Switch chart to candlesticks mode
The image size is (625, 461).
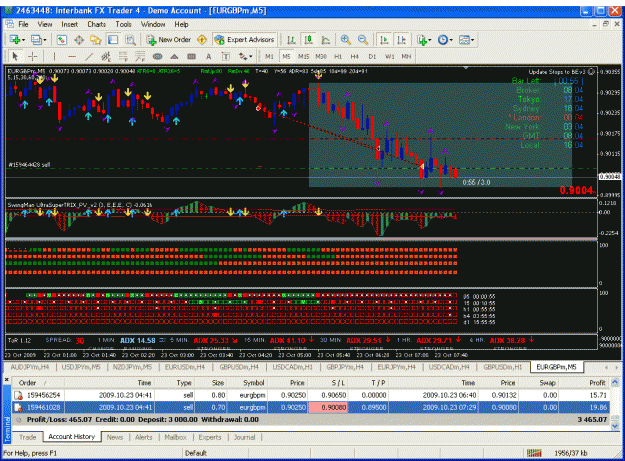click(x=308, y=40)
